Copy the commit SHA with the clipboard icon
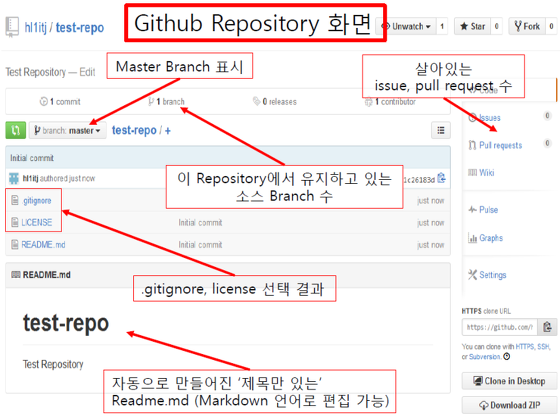560x419 pixels. click(442, 178)
